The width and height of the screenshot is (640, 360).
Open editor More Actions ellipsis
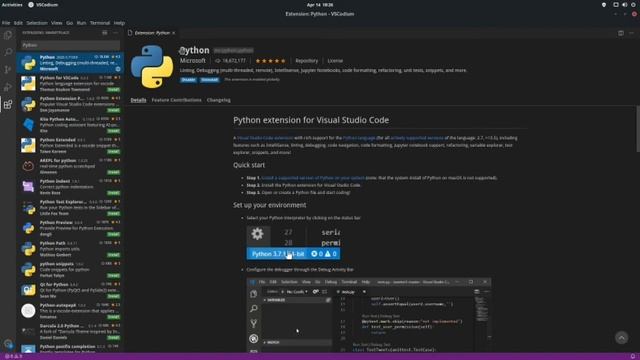pyautogui.click(x=631, y=33)
